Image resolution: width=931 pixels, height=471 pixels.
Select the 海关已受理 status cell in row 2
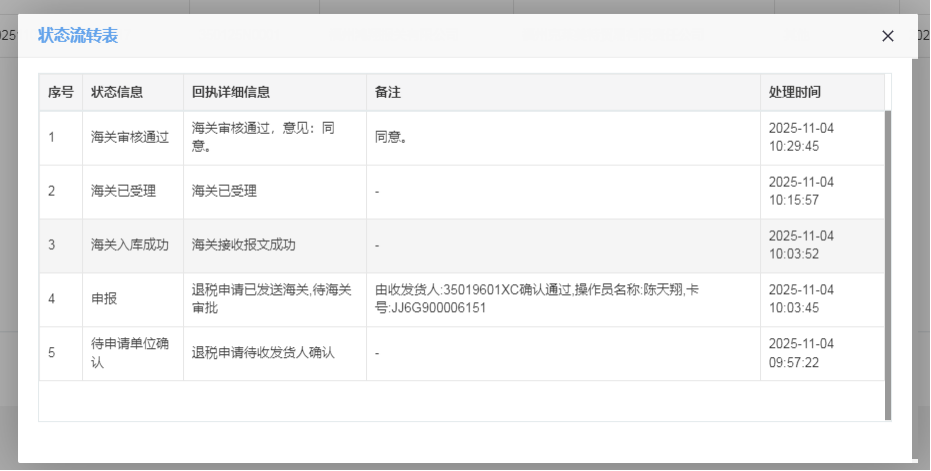point(123,191)
